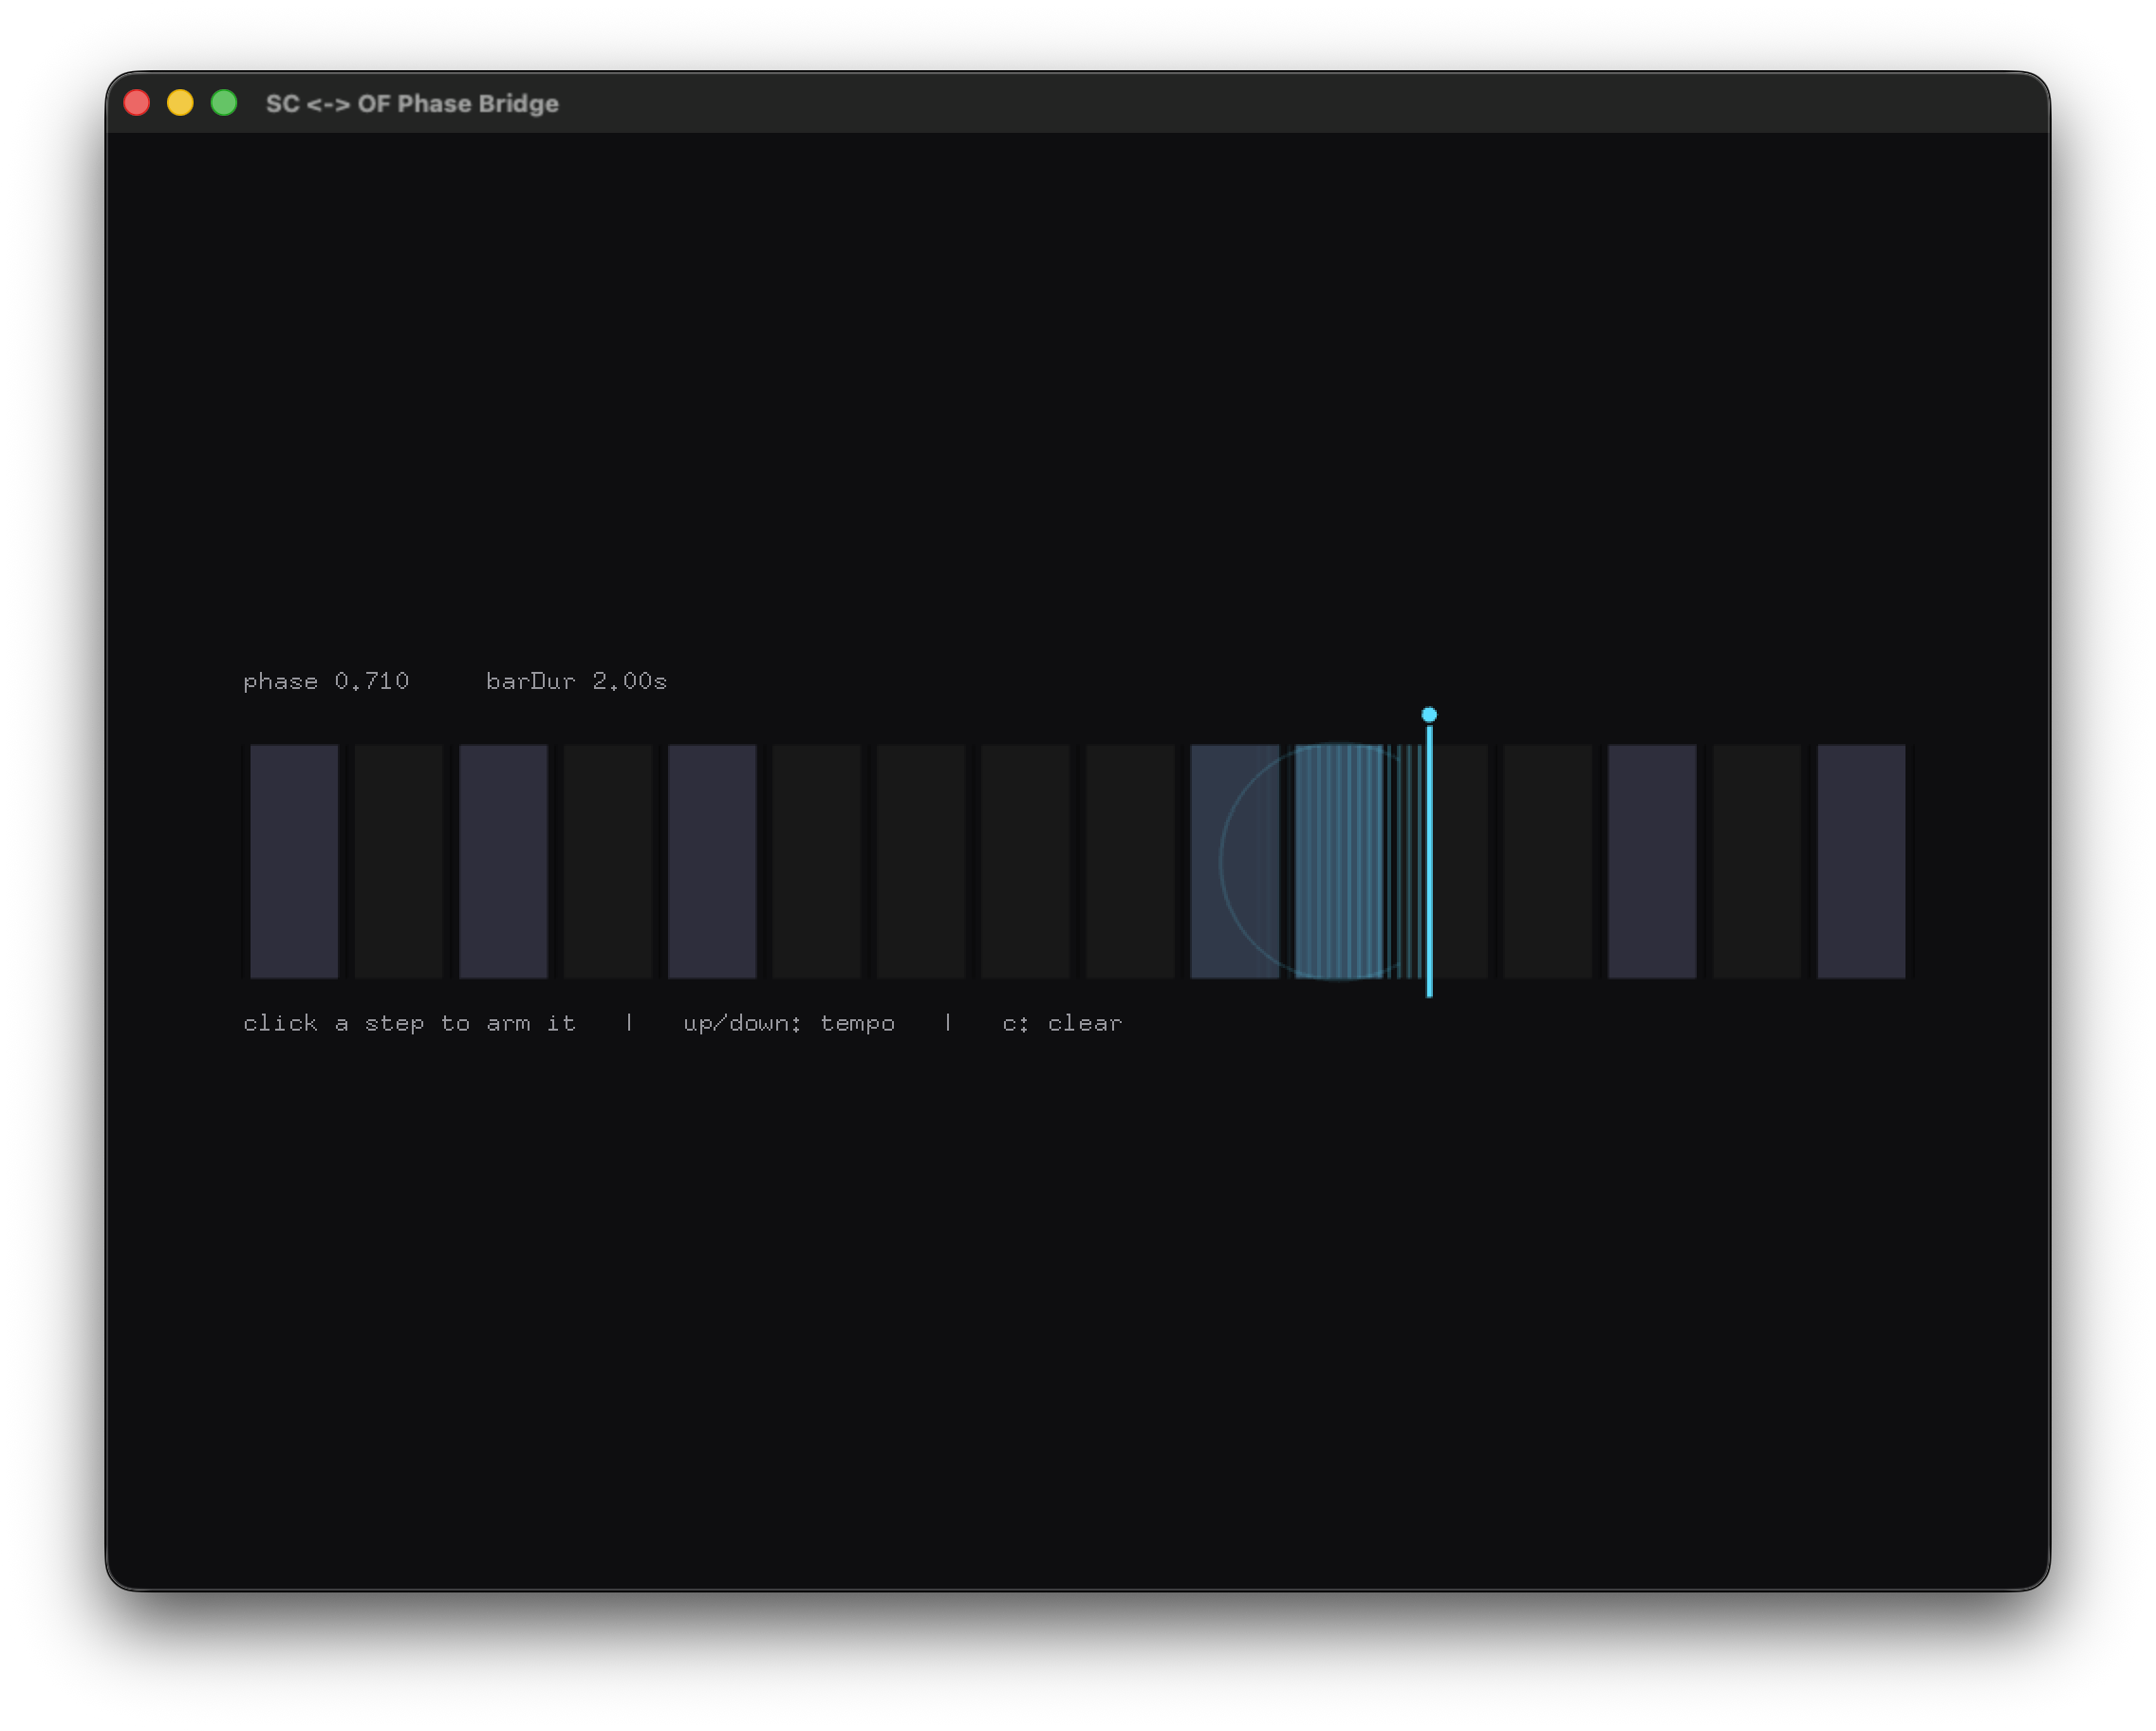Disarm the tenth step with circle glow
The height and width of the screenshot is (1731, 2156).
[x=1235, y=861]
